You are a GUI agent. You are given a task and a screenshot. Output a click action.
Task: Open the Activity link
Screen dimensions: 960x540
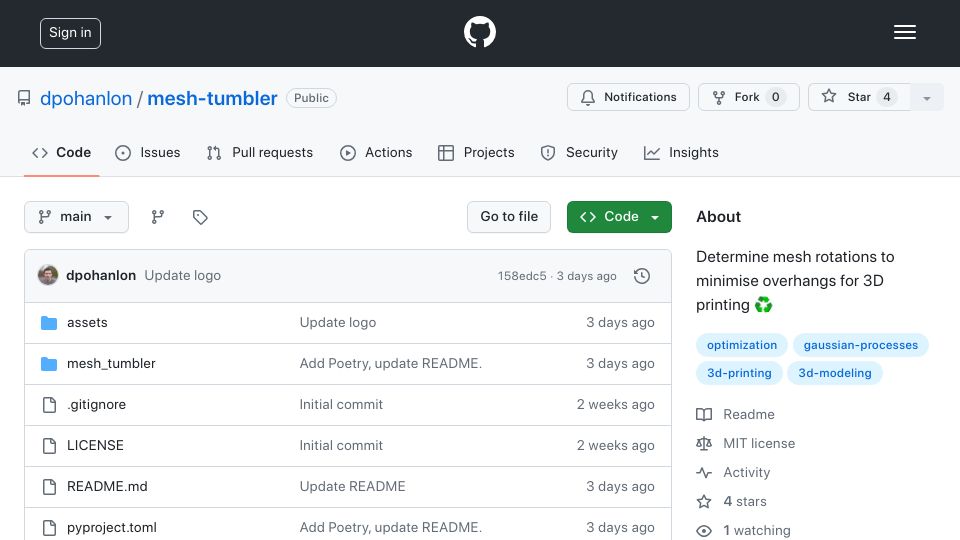[x=733, y=473]
